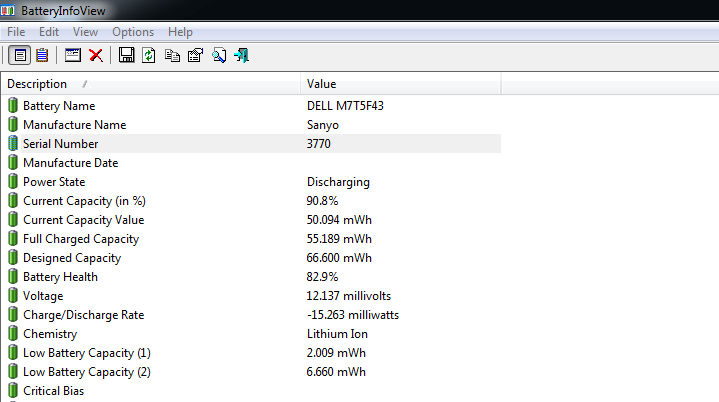Click the battery icon beside Critical Bias

click(x=13, y=391)
